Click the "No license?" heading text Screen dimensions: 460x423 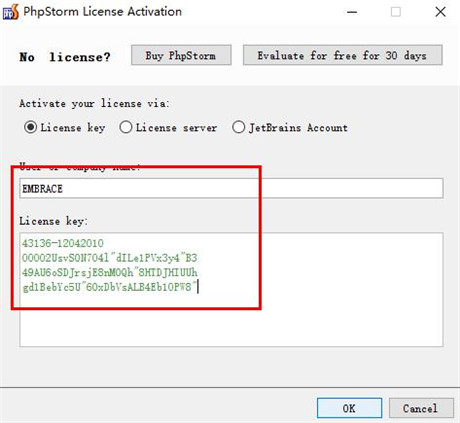coord(65,57)
